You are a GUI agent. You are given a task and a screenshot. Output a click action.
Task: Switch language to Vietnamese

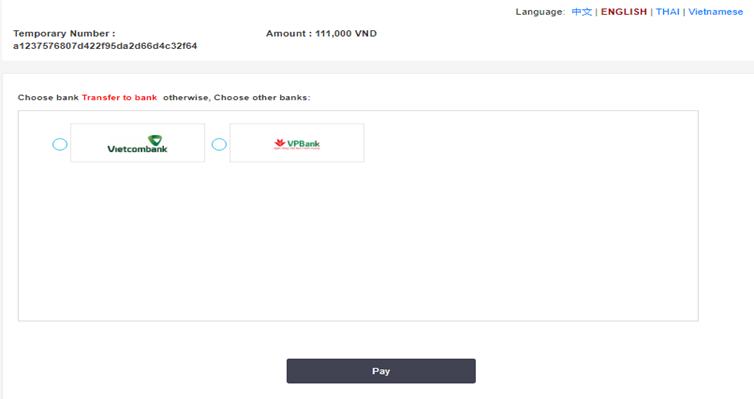[x=716, y=12]
